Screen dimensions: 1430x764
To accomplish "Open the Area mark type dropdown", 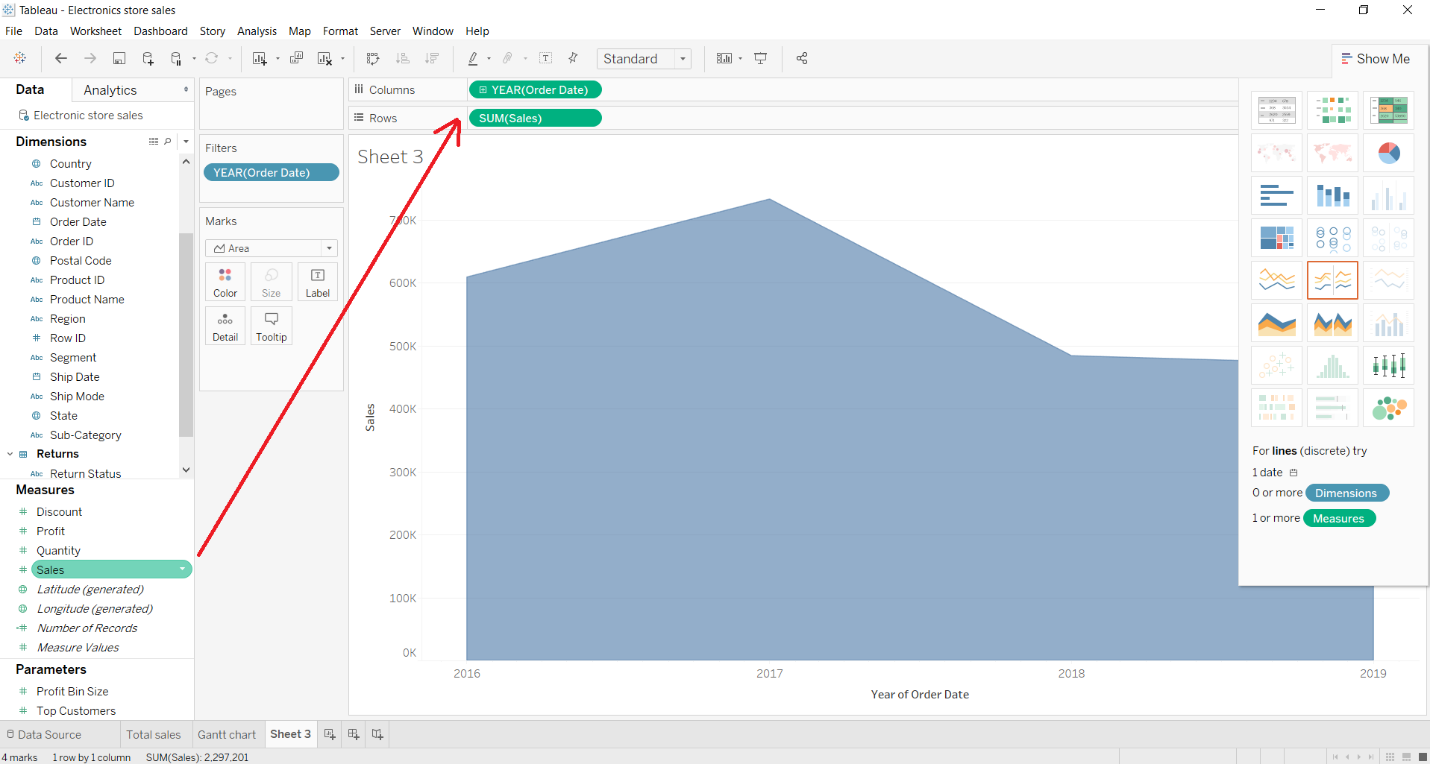I will pyautogui.click(x=271, y=248).
